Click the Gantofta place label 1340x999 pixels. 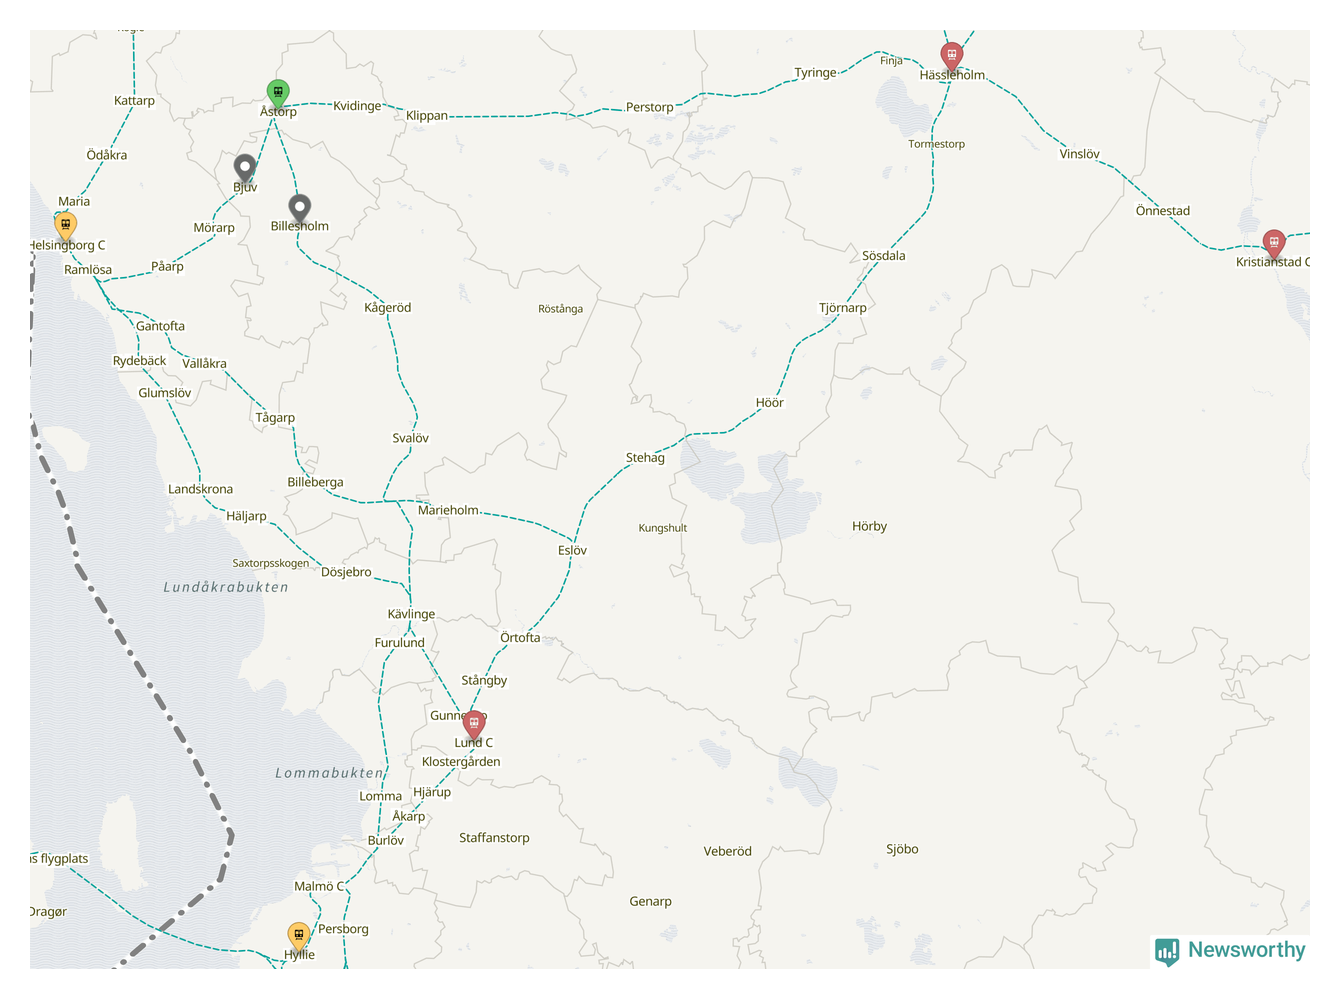point(160,326)
